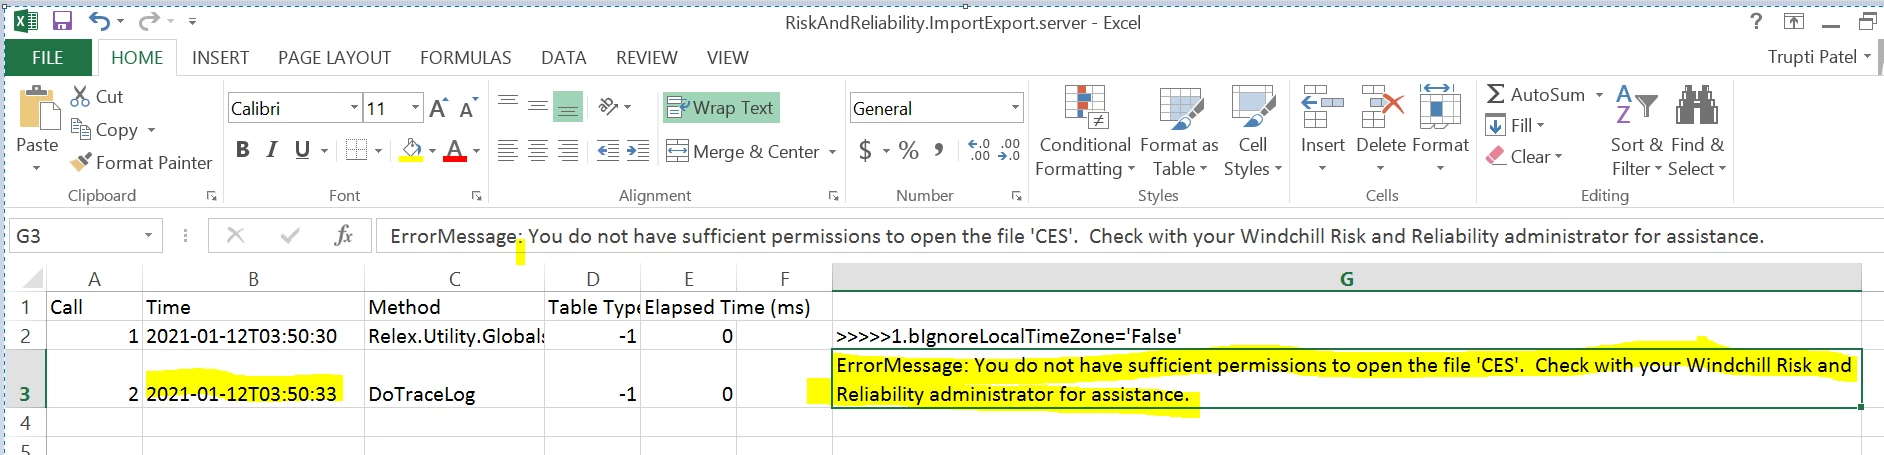Decrease font size with the small A
Image resolution: width=1884 pixels, height=455 pixels.
pos(469,106)
